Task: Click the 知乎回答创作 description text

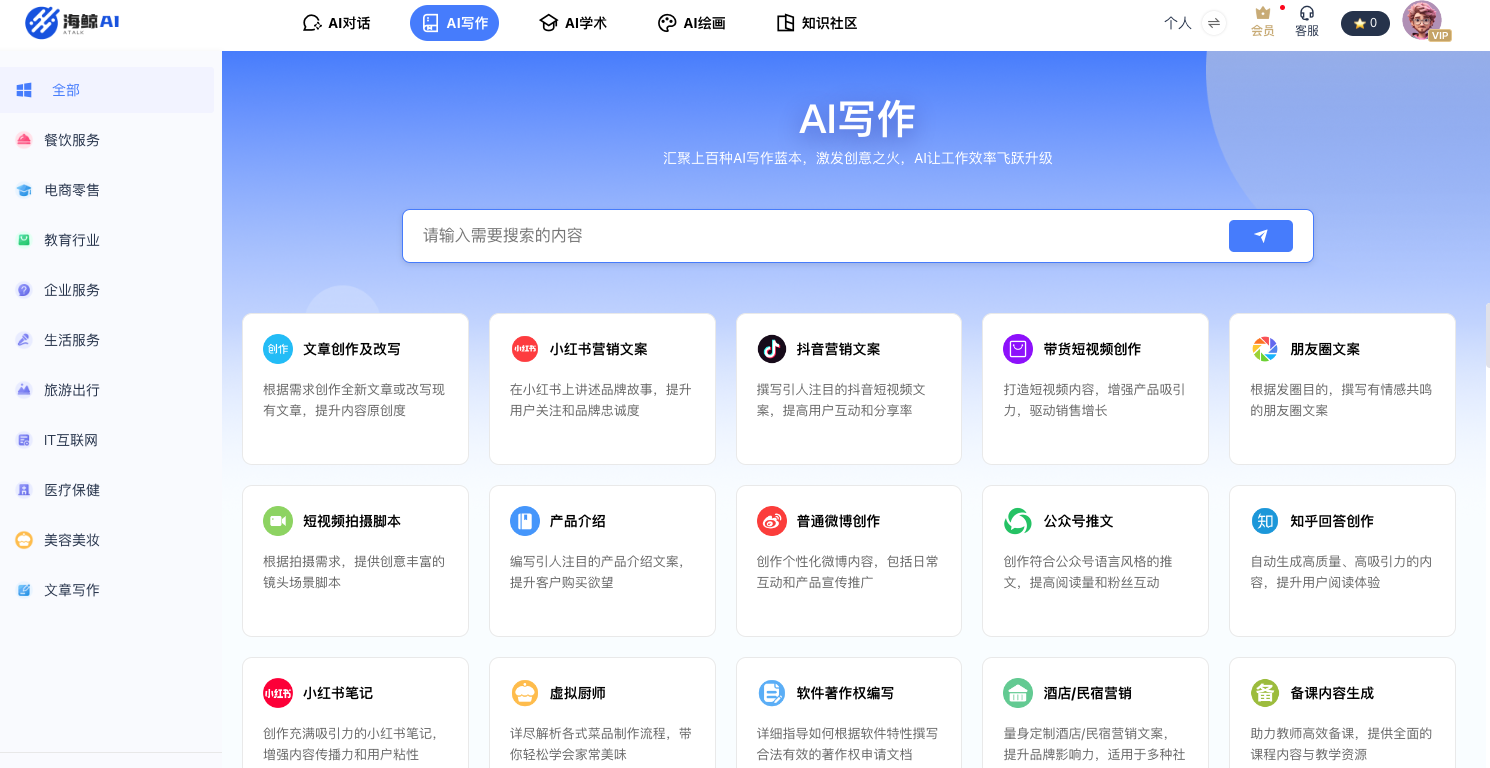Action: (x=1341, y=572)
